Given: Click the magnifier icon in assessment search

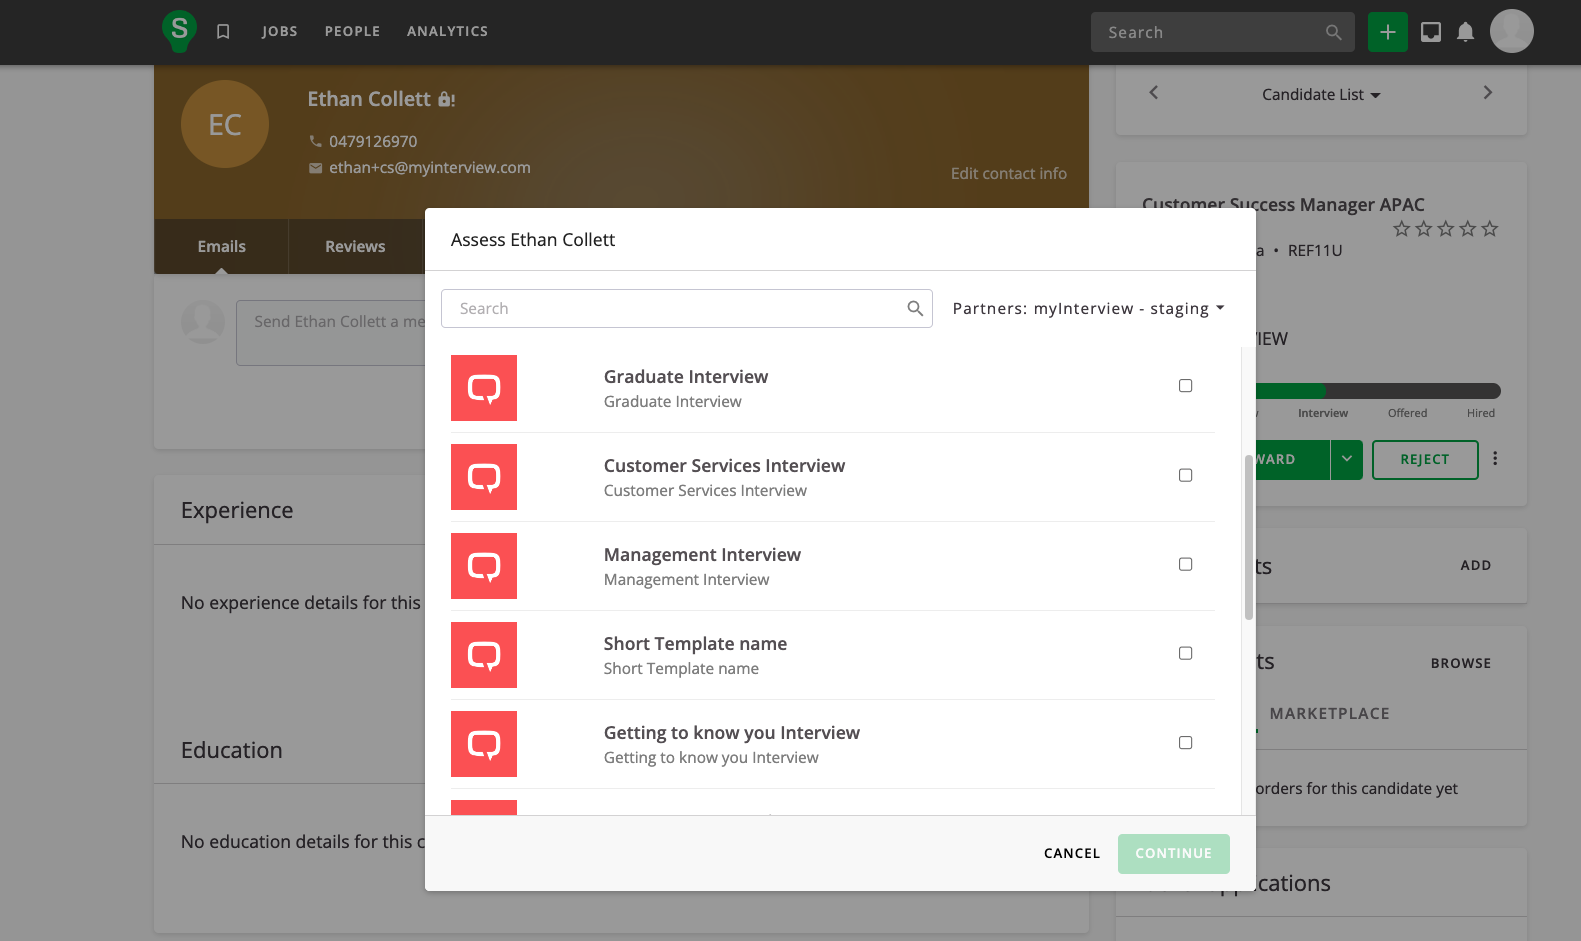Looking at the screenshot, I should click(x=914, y=309).
